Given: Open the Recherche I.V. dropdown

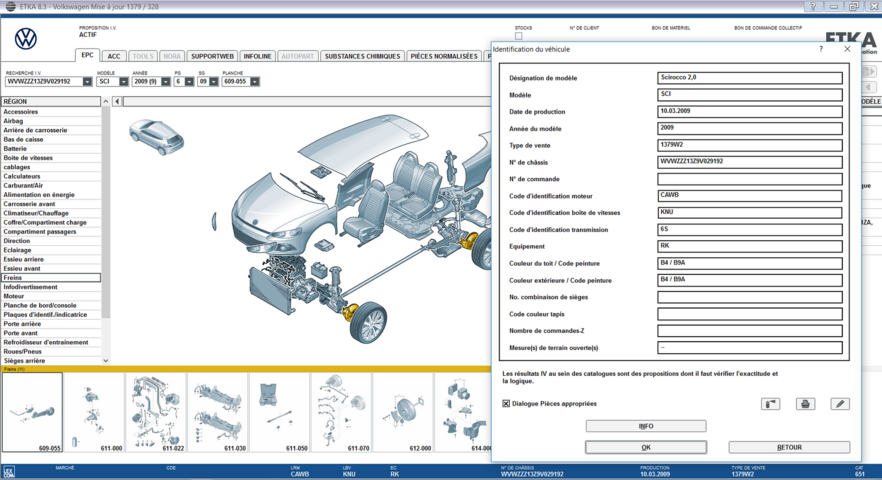Looking at the screenshot, I should tap(87, 82).
